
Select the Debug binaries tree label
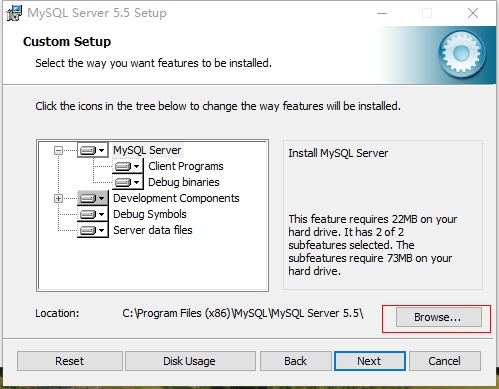click(x=184, y=182)
